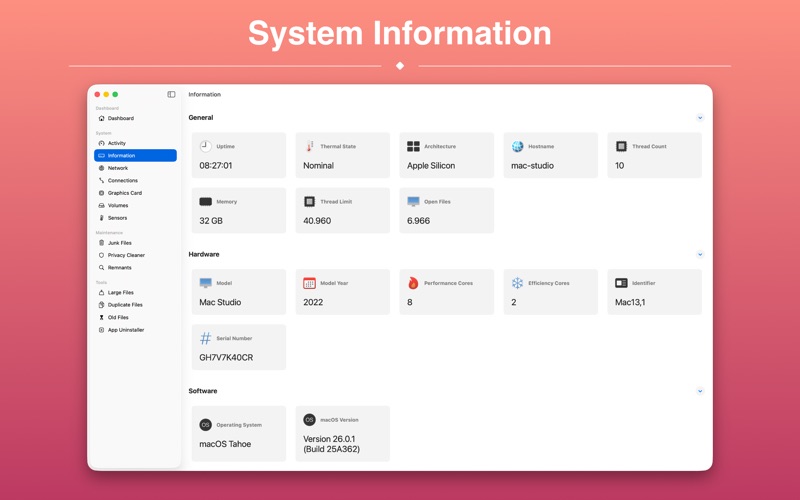Select the mac-studio hostname value
The height and width of the screenshot is (500, 800).
coord(532,166)
